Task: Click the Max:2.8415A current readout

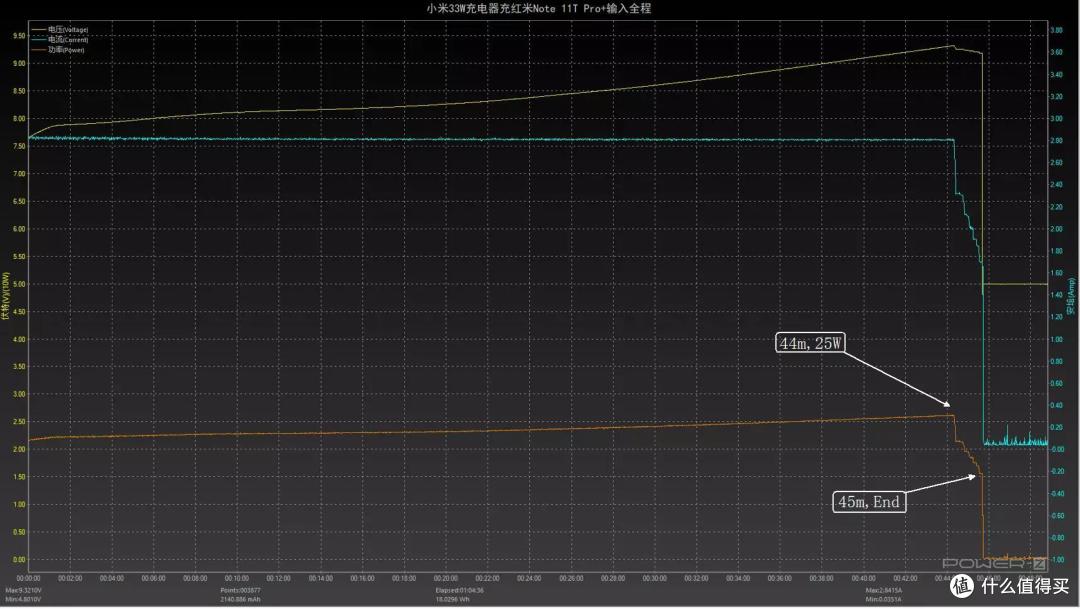Action: tap(884, 590)
